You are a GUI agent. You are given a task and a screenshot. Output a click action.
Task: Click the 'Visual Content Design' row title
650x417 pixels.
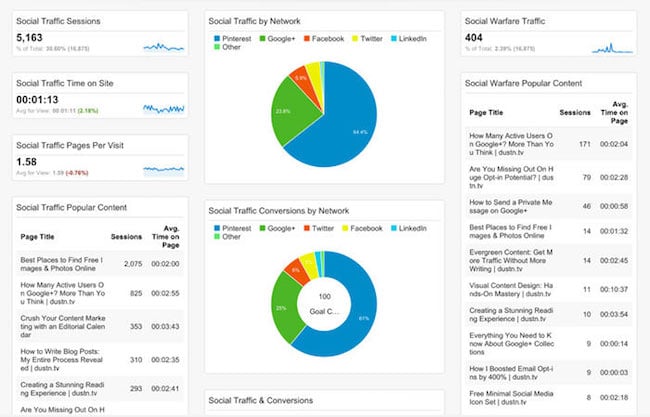[511, 289]
